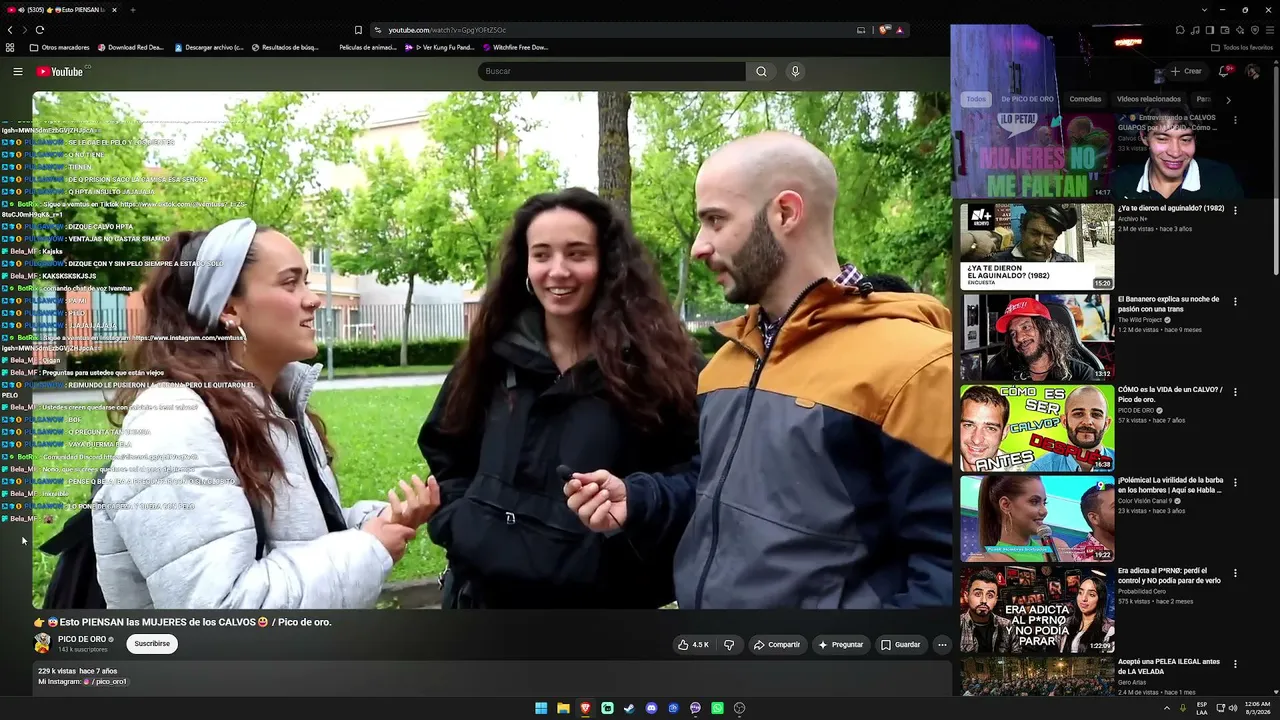Click the YouTube search magnifier button
1280x720 pixels.
click(761, 71)
